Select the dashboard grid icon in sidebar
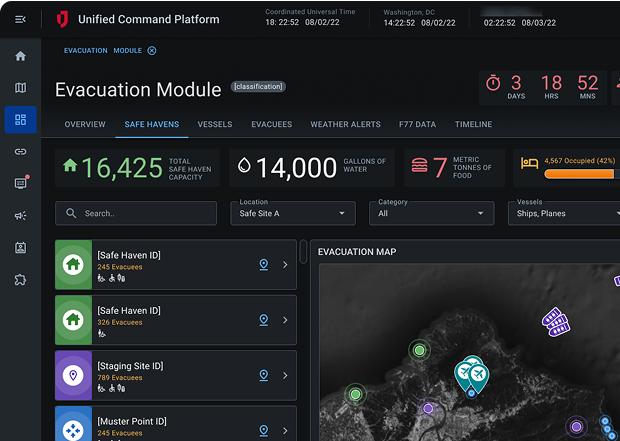The width and height of the screenshot is (620, 441). click(20, 120)
